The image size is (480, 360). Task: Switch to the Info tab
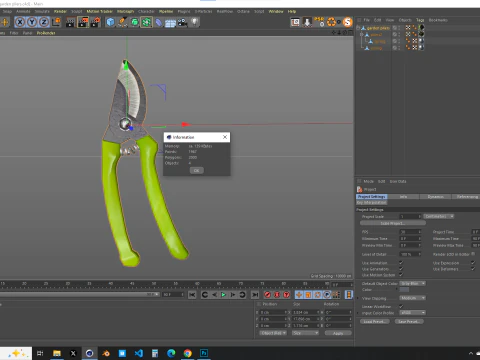(x=403, y=197)
